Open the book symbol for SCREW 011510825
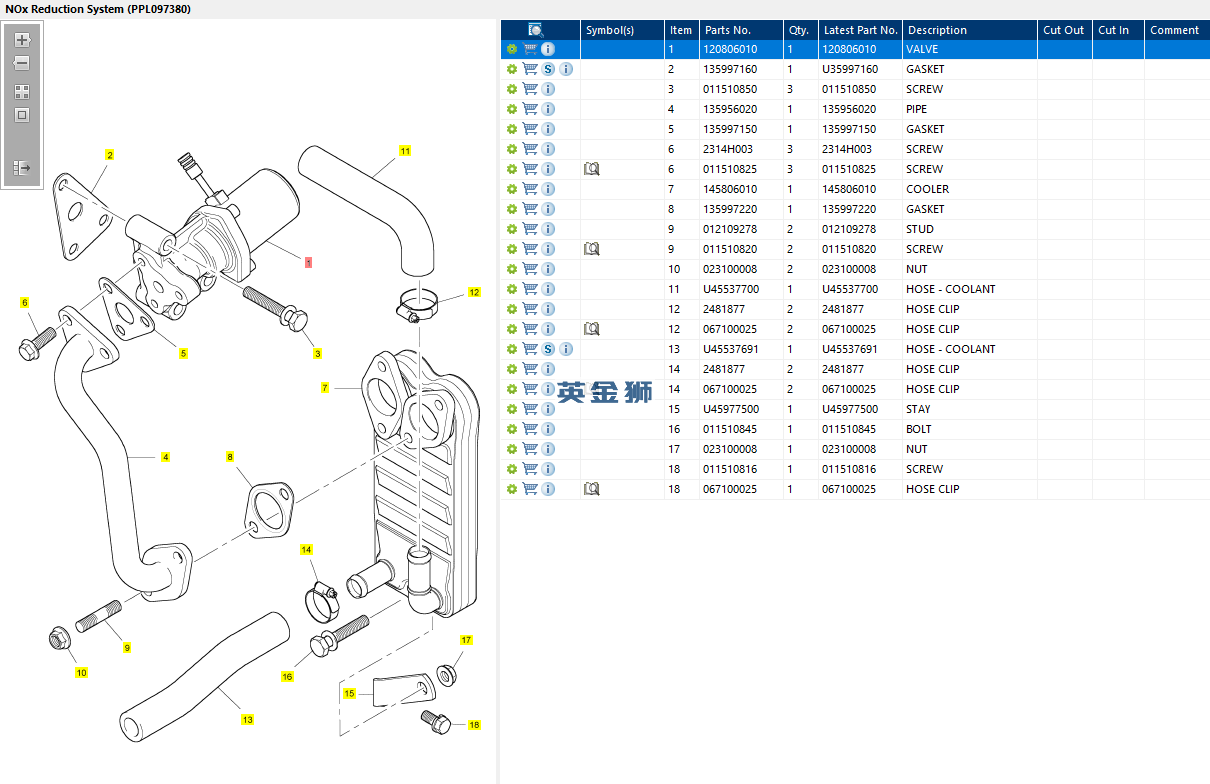 [592, 169]
